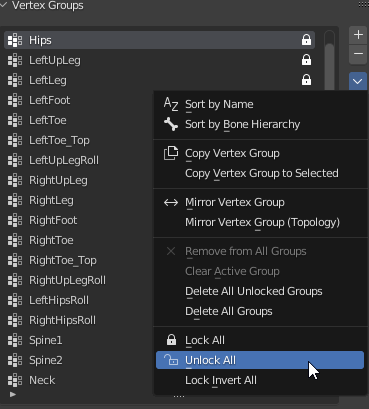Image resolution: width=369 pixels, height=409 pixels.
Task: Select the RightFoot vertex group
Action: point(79,220)
